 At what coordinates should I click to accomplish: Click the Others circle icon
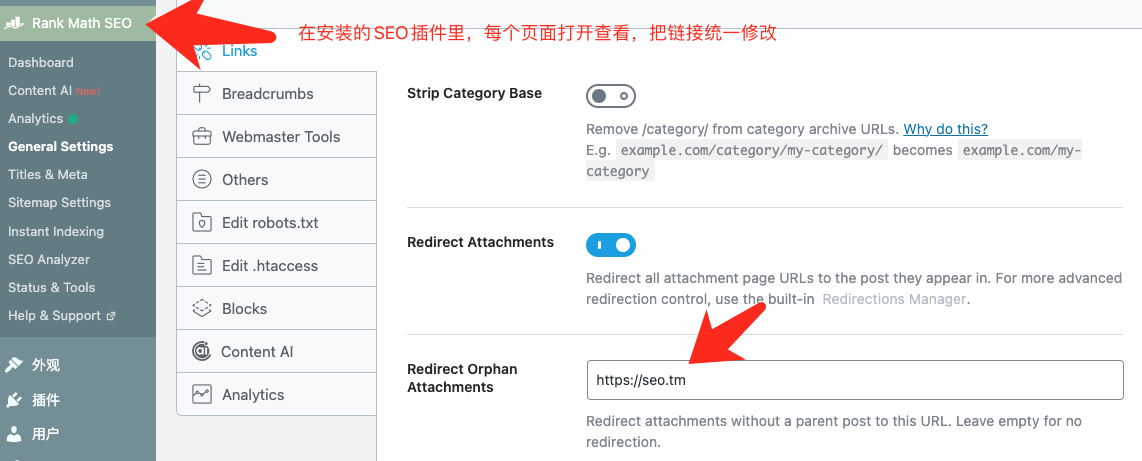[202, 180]
